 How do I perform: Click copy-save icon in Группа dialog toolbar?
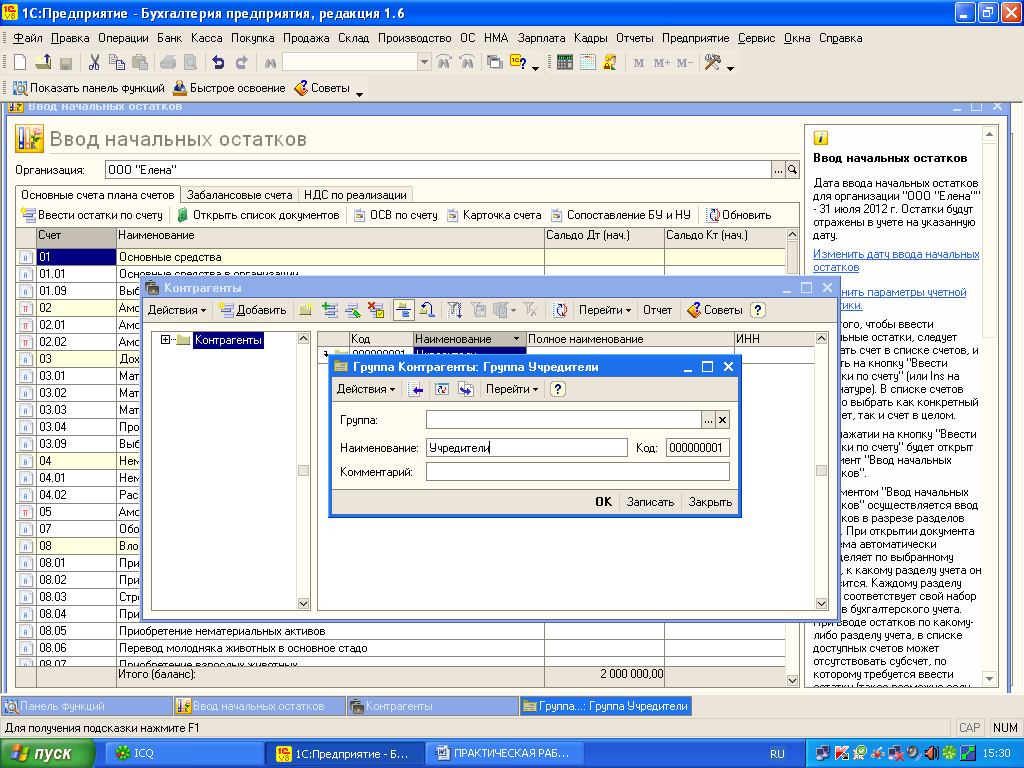coord(466,389)
